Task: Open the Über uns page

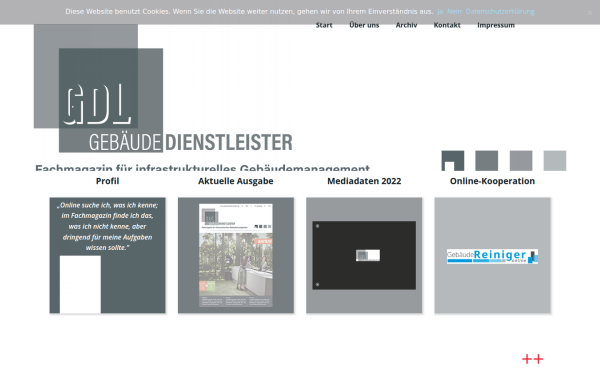Action: [364, 25]
